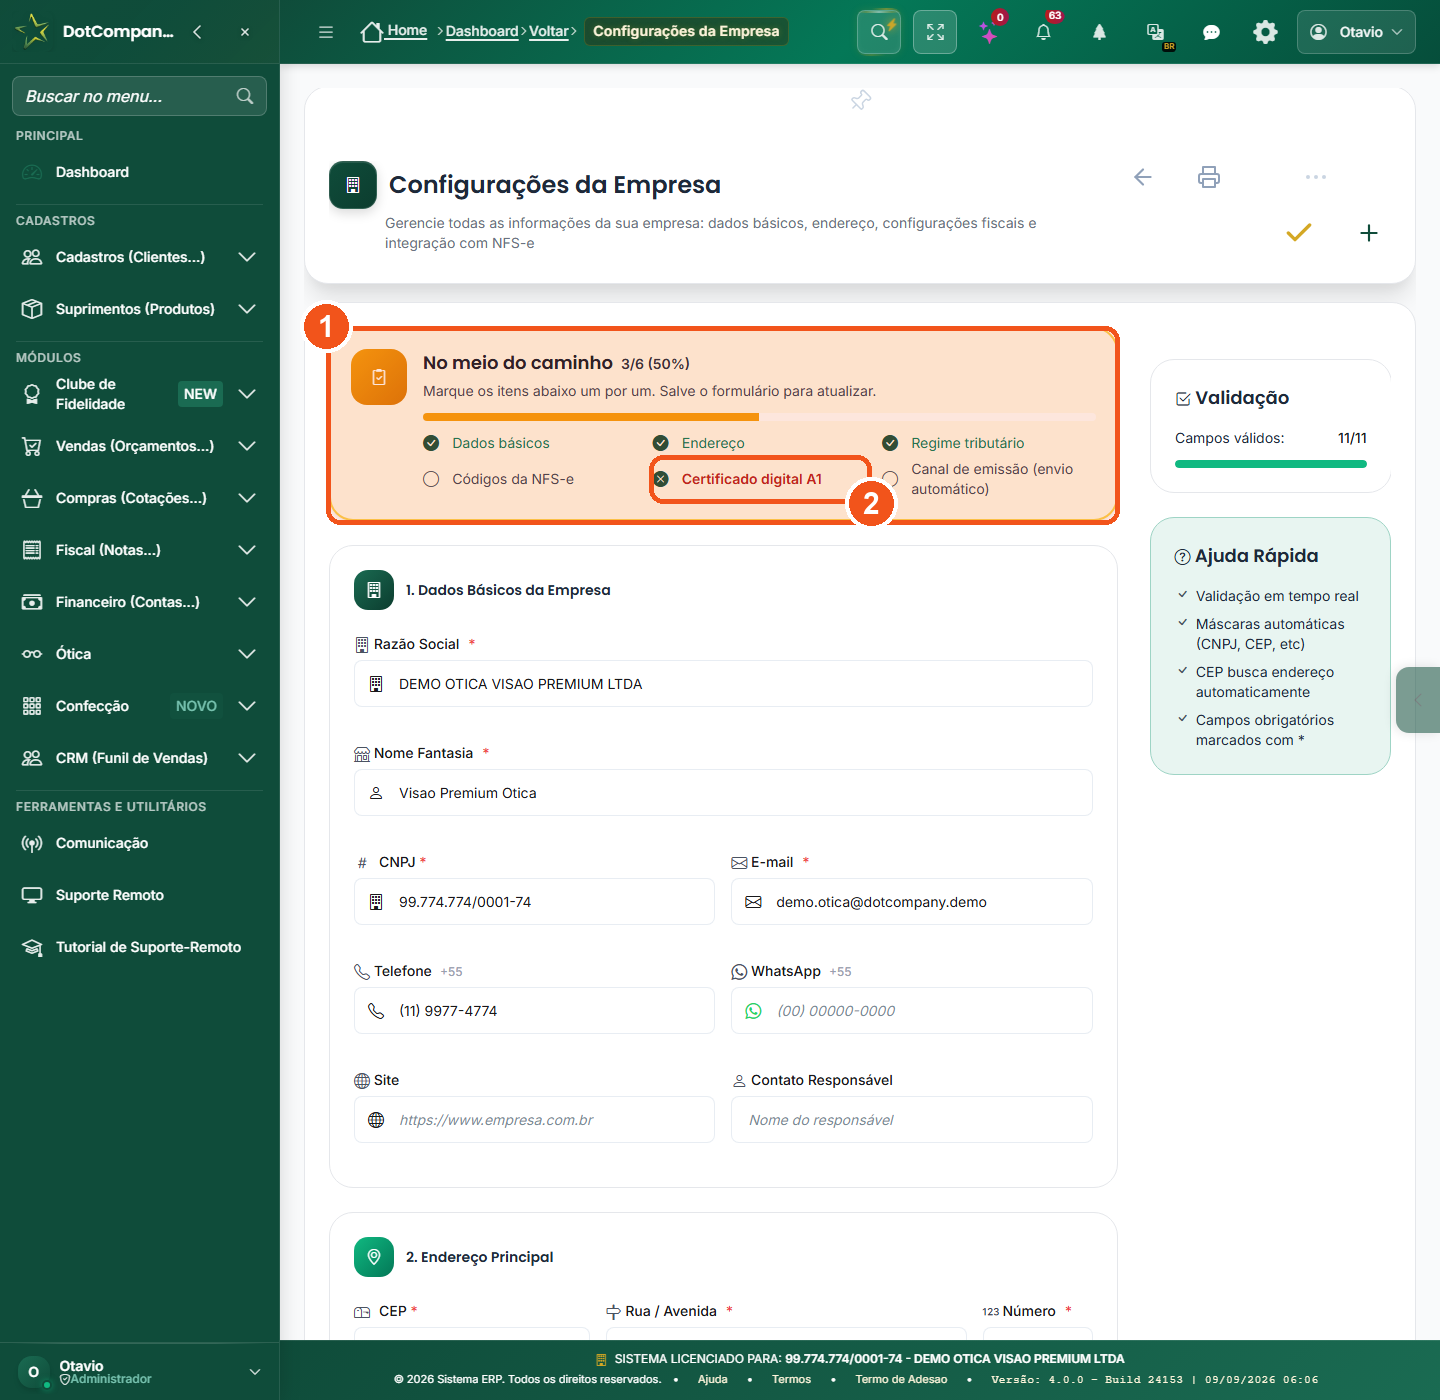Expand Cadastros (Clientes...) menu
Screen dimensions: 1440x1400
(x=140, y=257)
